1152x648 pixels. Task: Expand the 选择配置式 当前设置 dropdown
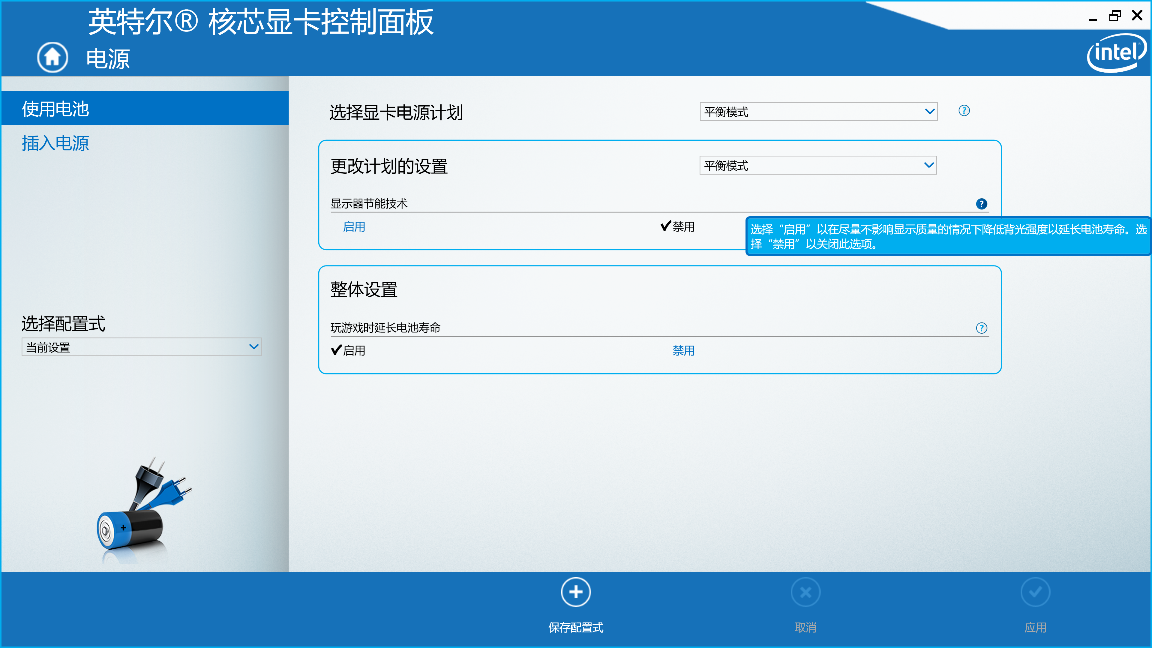coord(141,347)
